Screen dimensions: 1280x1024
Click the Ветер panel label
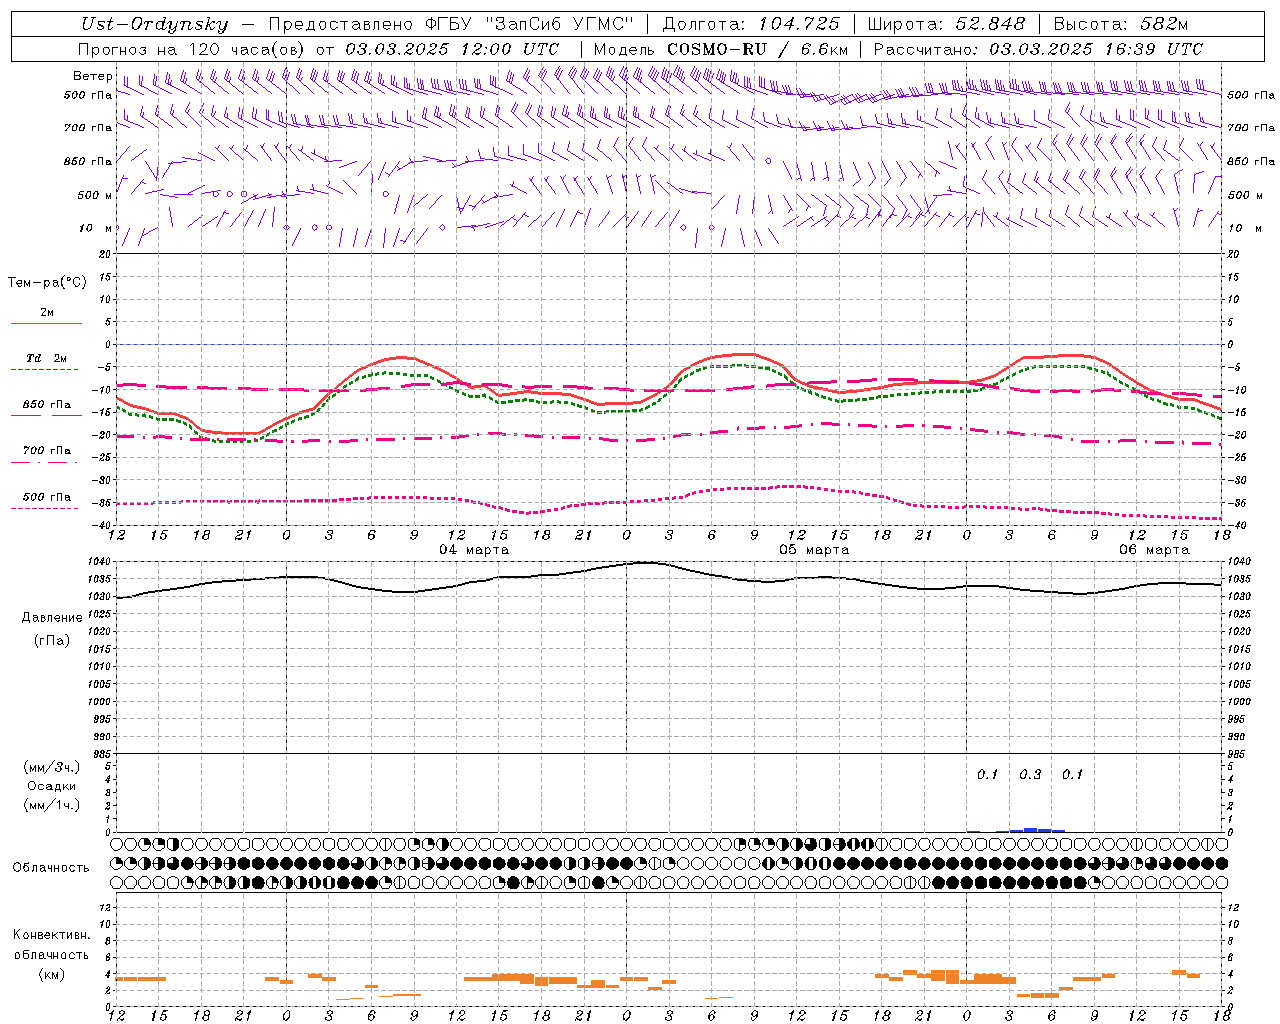pos(92,76)
